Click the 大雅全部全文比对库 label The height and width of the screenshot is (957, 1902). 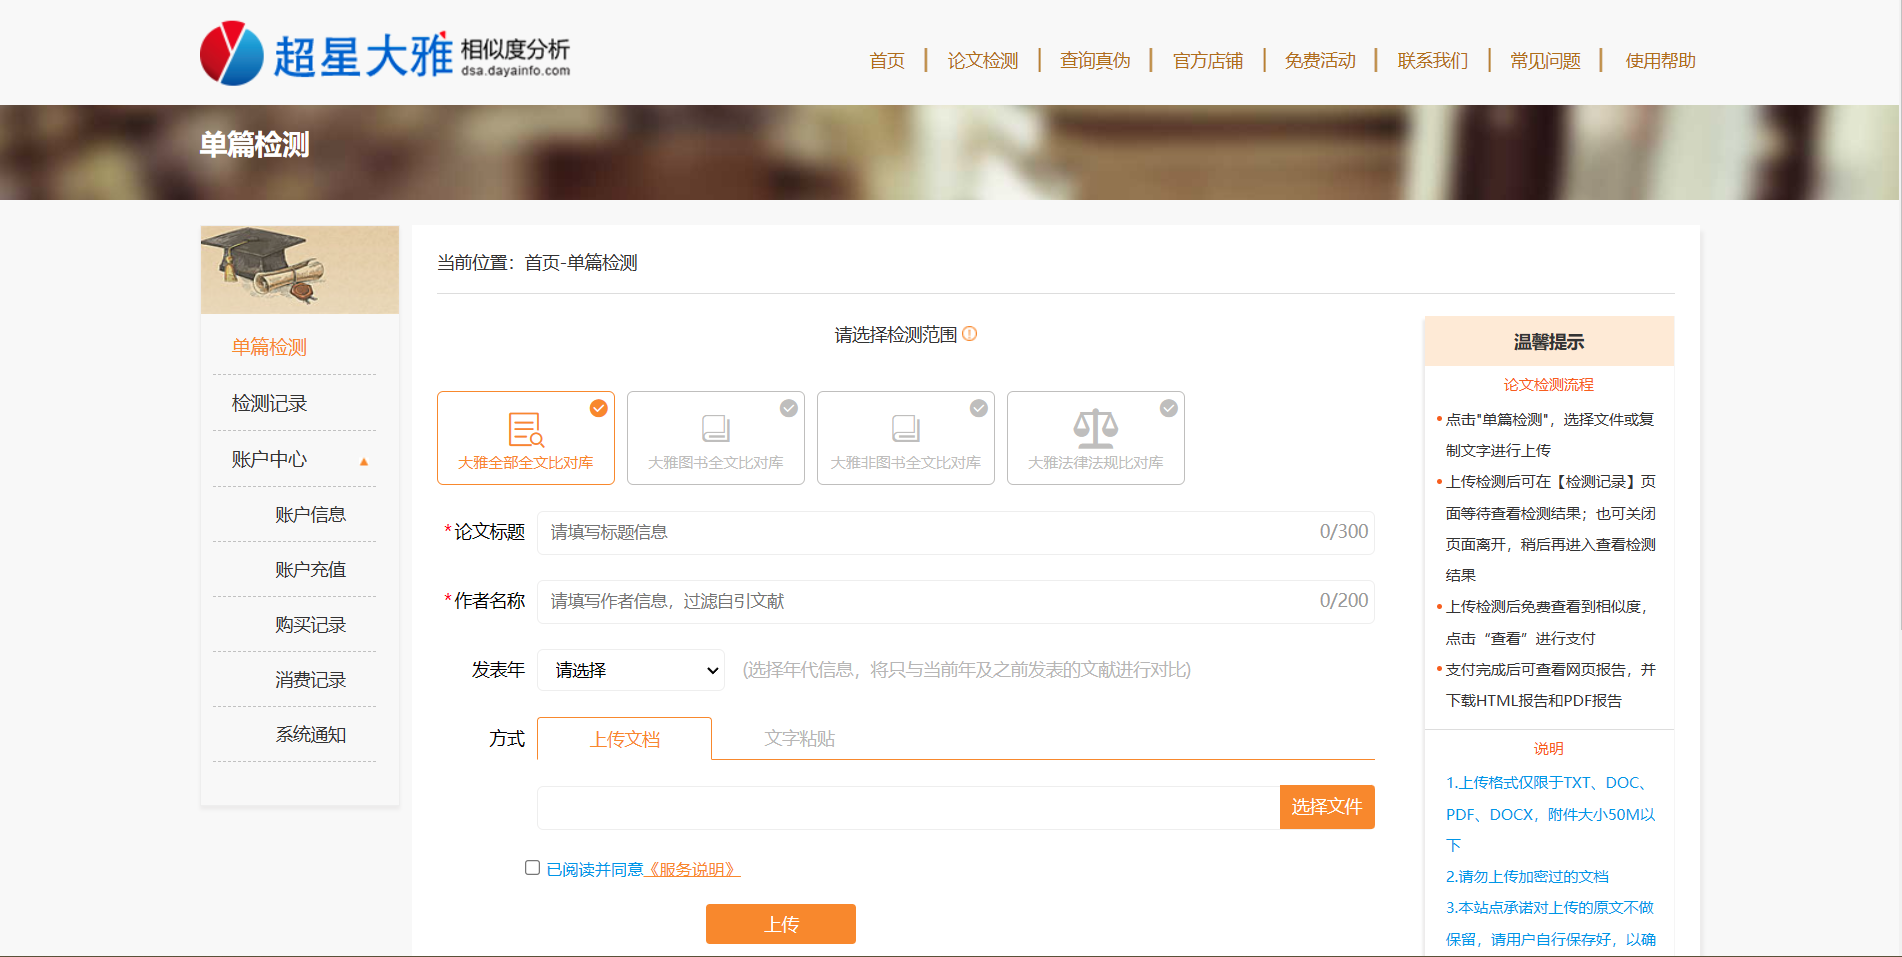click(x=526, y=463)
